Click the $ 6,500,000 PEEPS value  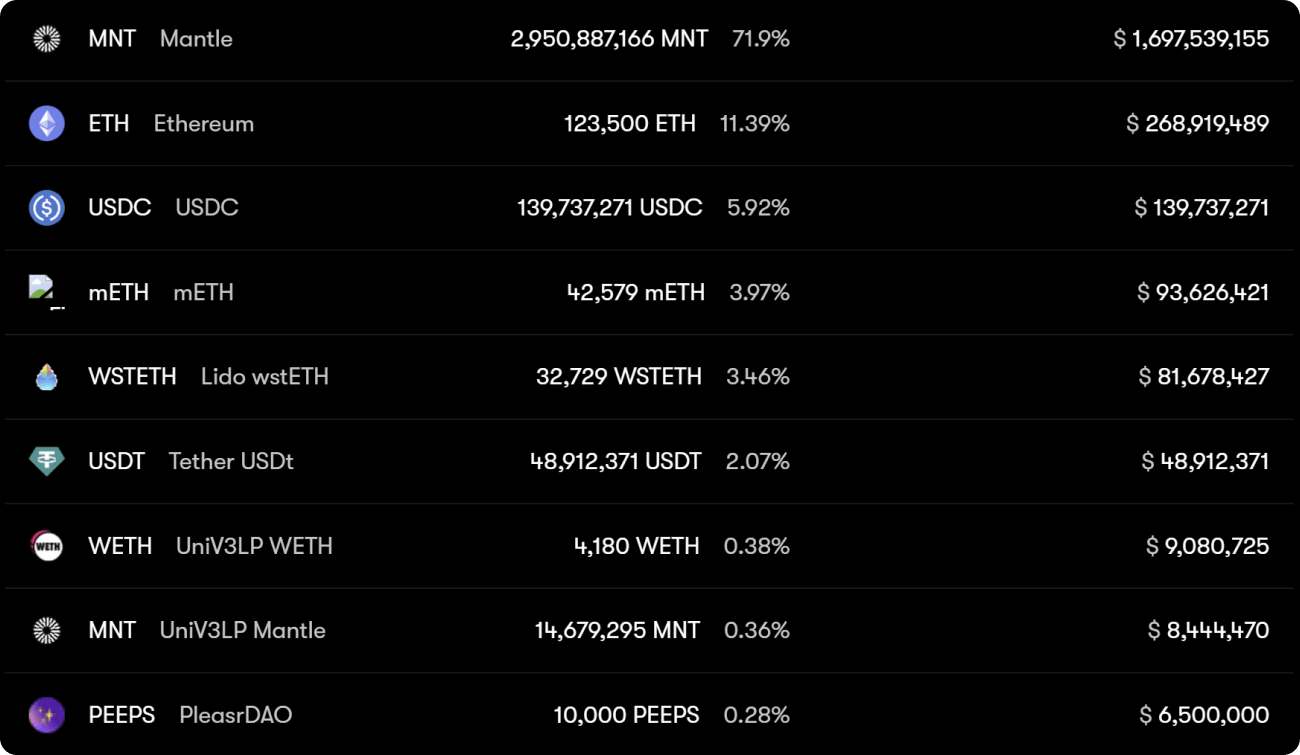(1204, 715)
